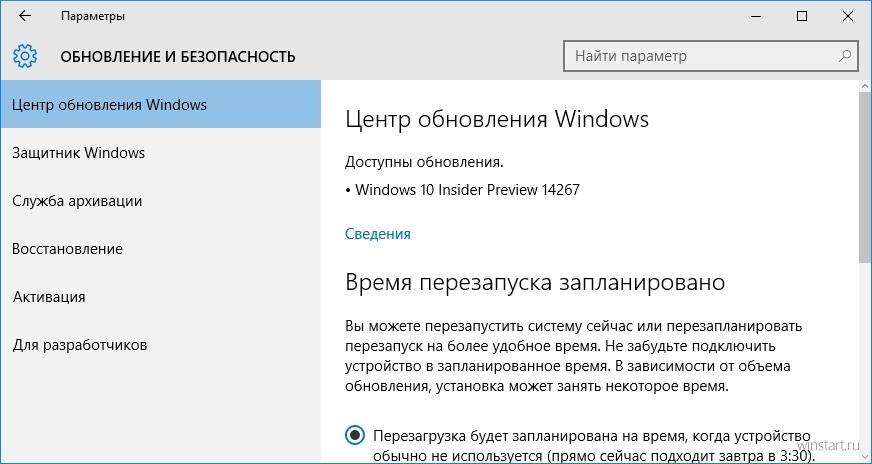
Task: Click the ОБНОВЛЕНИЕ И БЕЗОПАСНОСТЬ header title
Action: [178, 56]
